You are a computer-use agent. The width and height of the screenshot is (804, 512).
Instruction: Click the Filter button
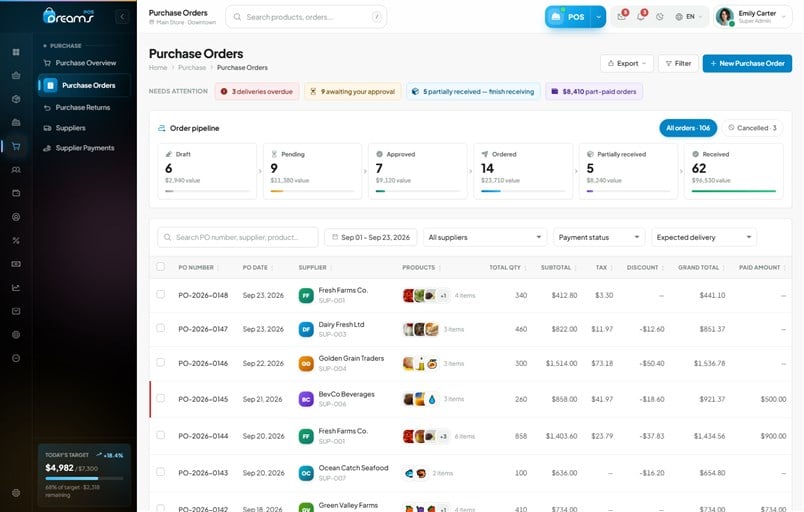pos(678,64)
